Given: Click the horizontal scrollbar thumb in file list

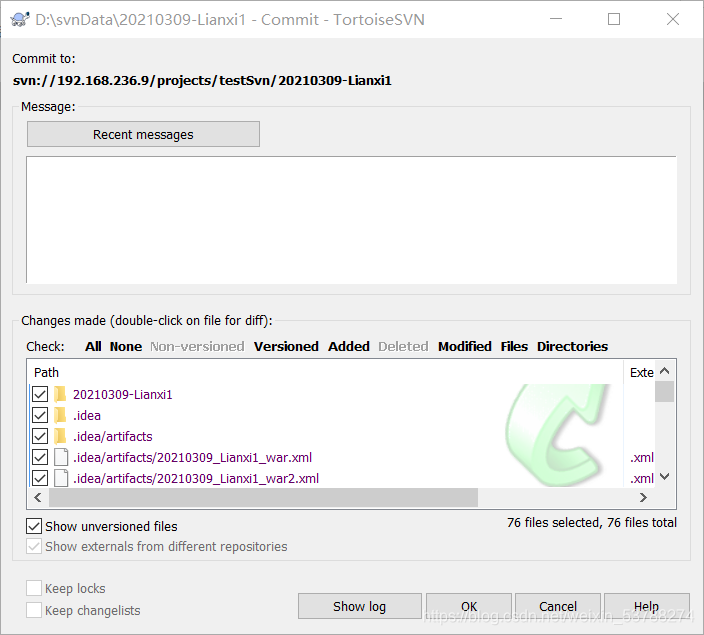Looking at the screenshot, I should (264, 497).
